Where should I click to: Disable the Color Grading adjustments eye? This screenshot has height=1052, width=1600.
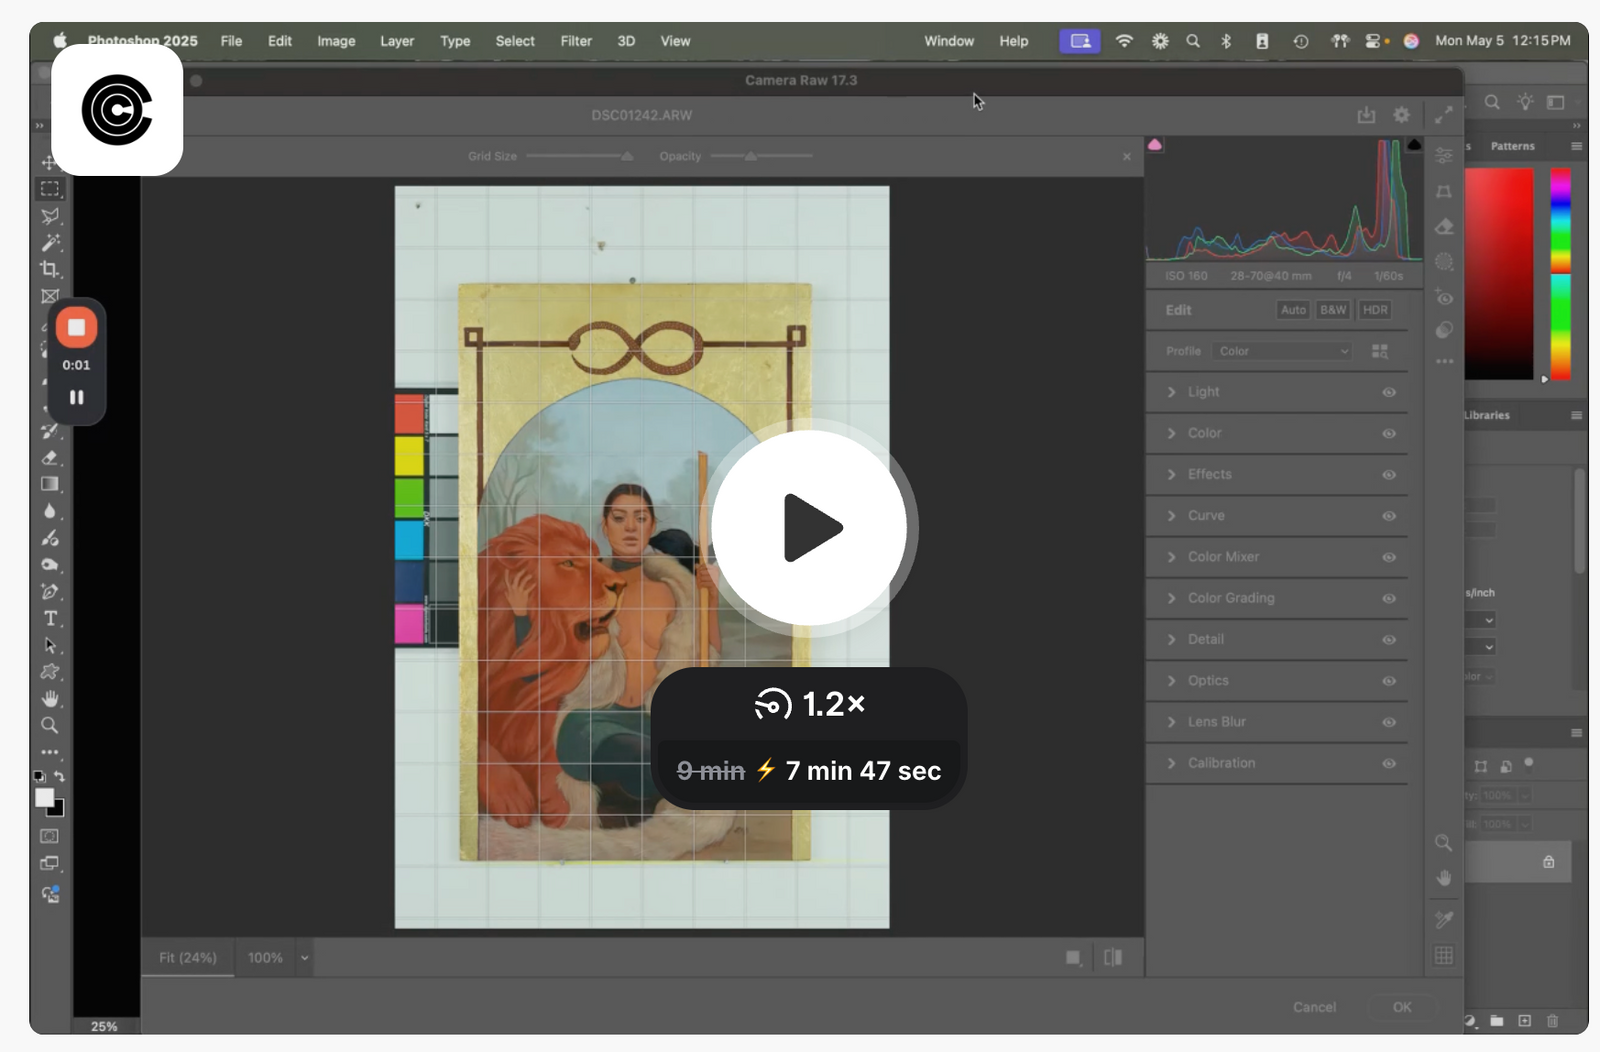(1389, 598)
